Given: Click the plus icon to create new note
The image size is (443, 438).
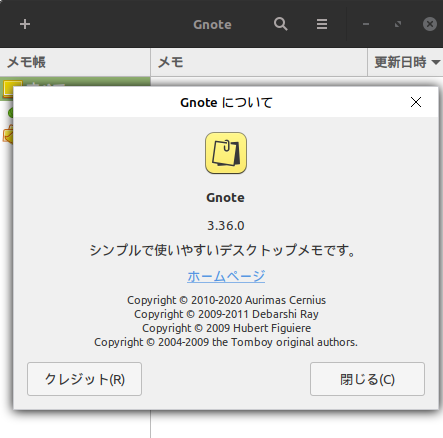Looking at the screenshot, I should click(x=25, y=24).
